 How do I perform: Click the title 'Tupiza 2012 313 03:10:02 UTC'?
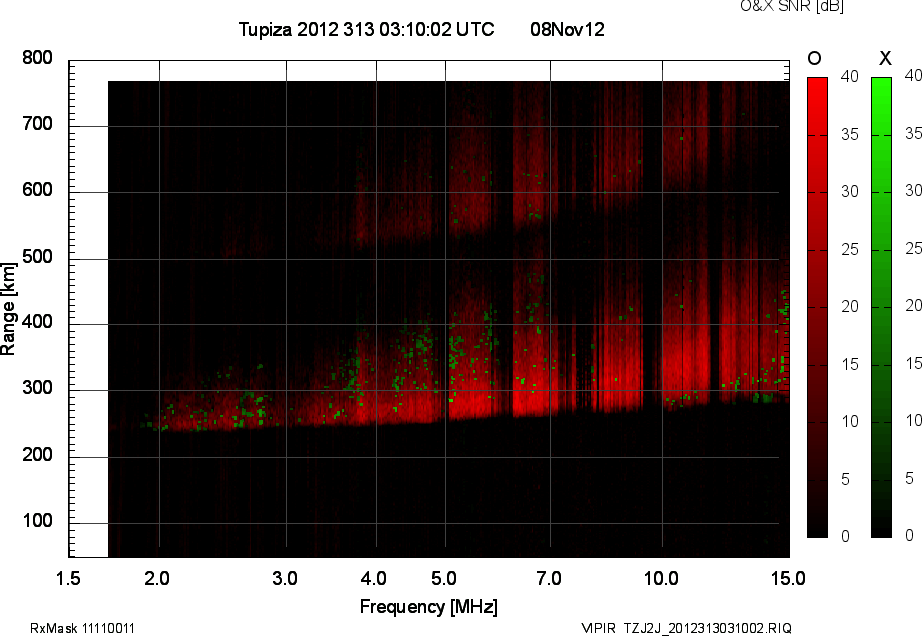pos(366,29)
